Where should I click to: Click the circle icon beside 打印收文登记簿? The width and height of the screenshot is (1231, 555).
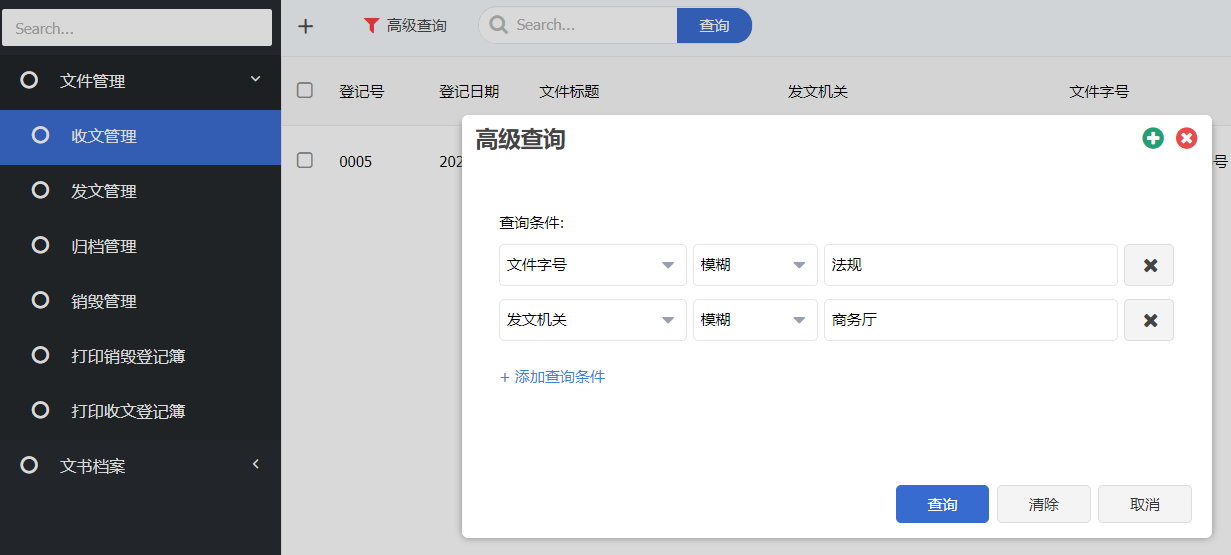(41, 410)
